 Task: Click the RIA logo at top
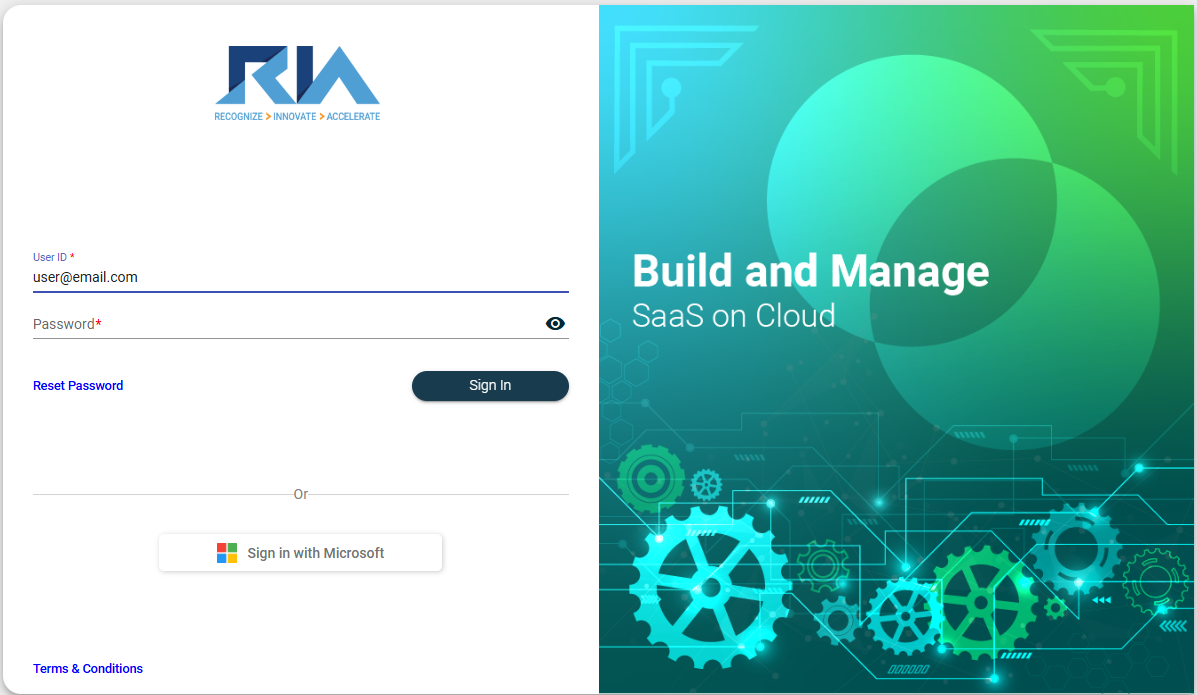pyautogui.click(x=297, y=75)
